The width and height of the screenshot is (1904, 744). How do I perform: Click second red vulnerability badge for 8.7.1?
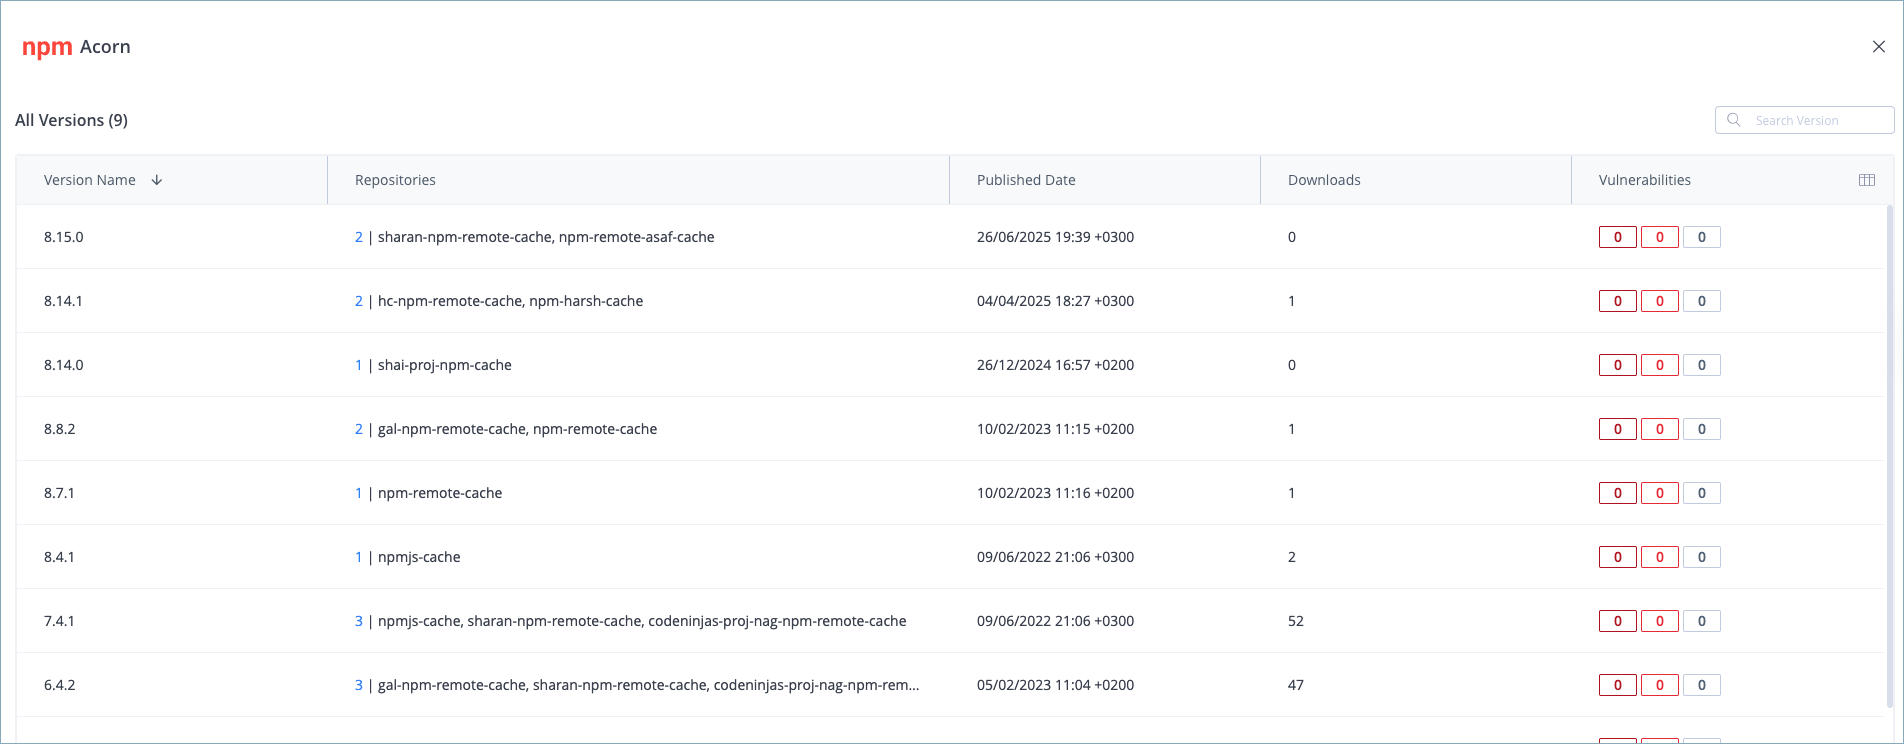(x=1660, y=493)
